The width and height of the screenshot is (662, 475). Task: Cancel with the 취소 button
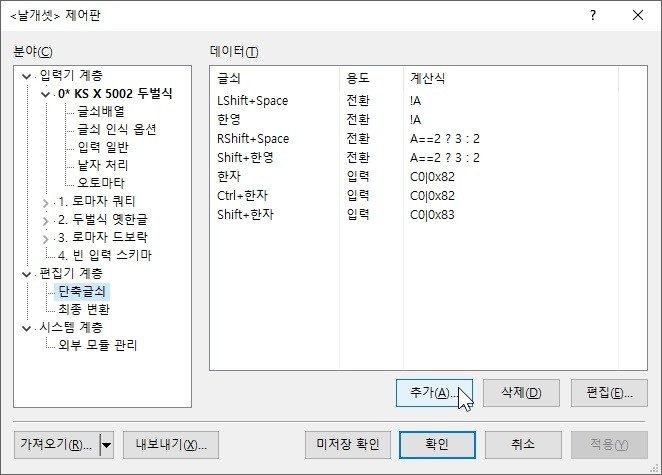[523, 445]
